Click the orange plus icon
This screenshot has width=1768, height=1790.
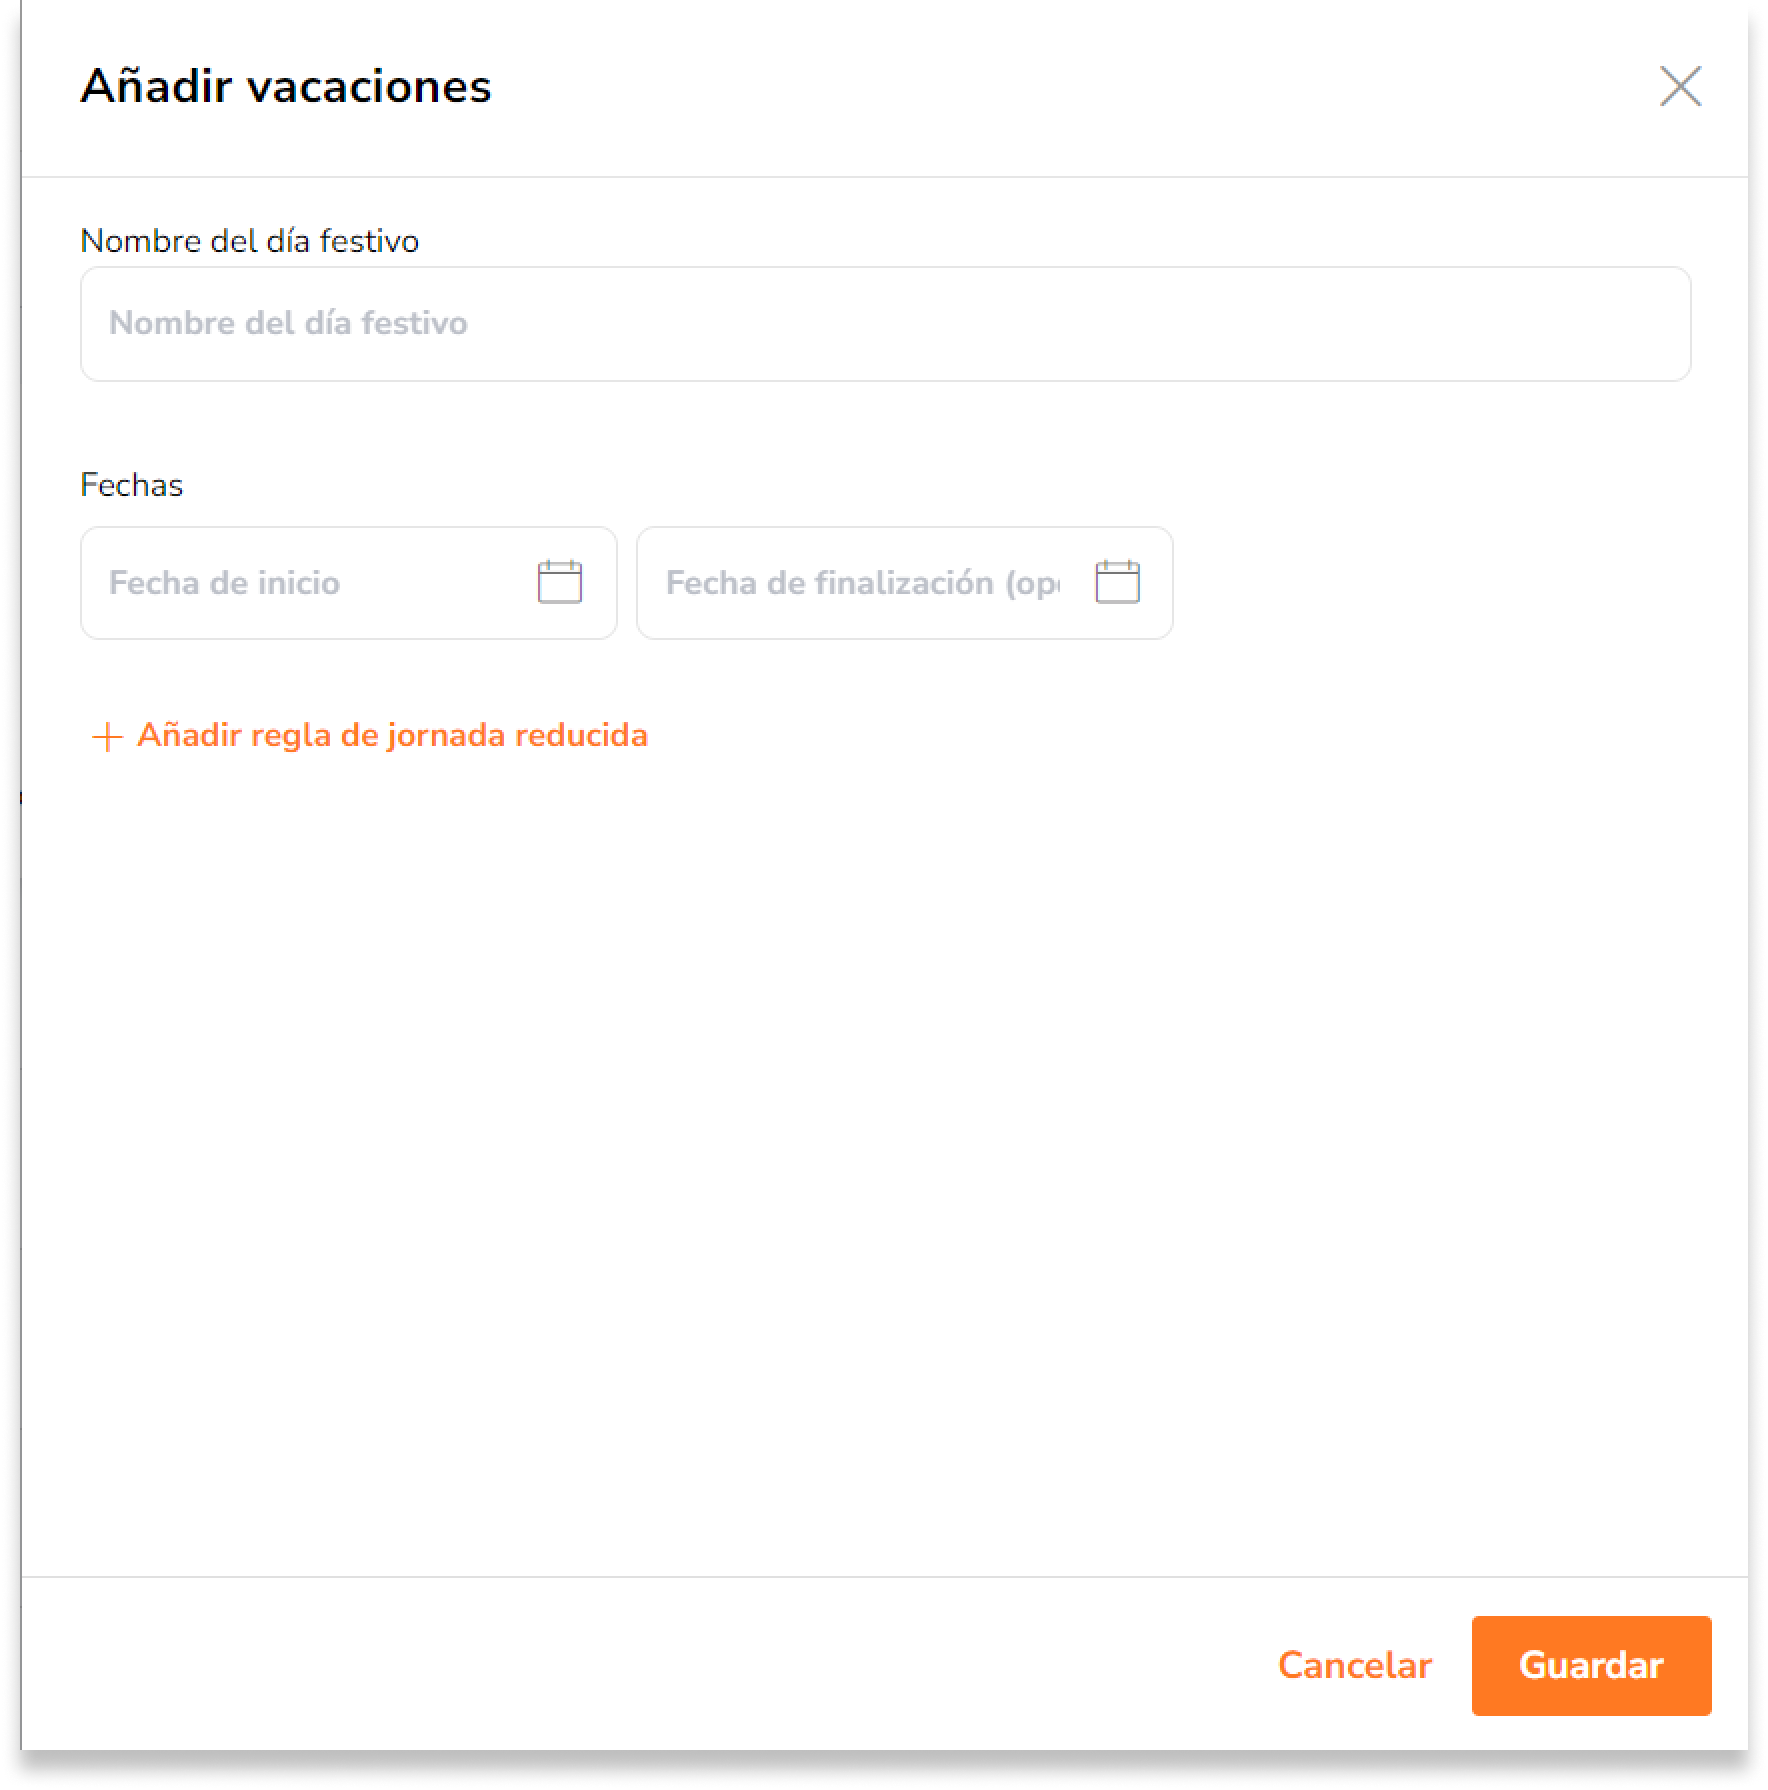point(107,737)
